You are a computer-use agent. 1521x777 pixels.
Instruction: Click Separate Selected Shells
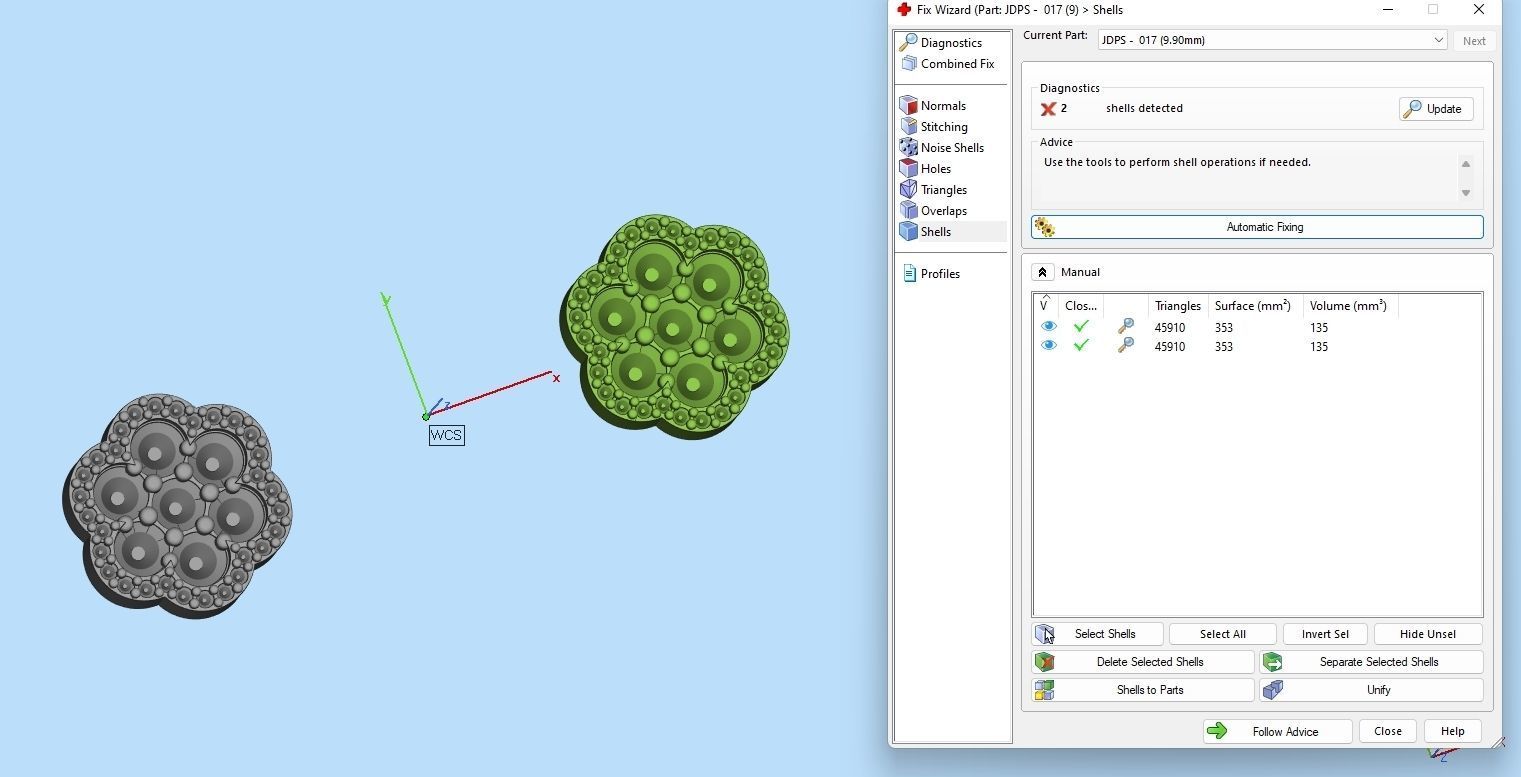(1371, 662)
